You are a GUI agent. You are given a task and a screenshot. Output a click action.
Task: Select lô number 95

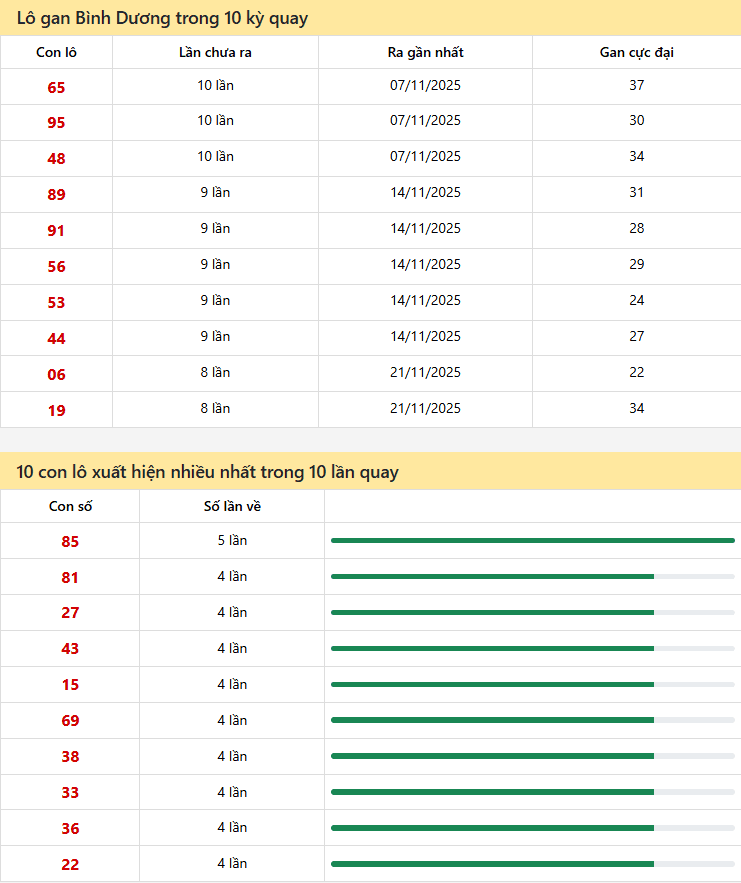coord(56,122)
